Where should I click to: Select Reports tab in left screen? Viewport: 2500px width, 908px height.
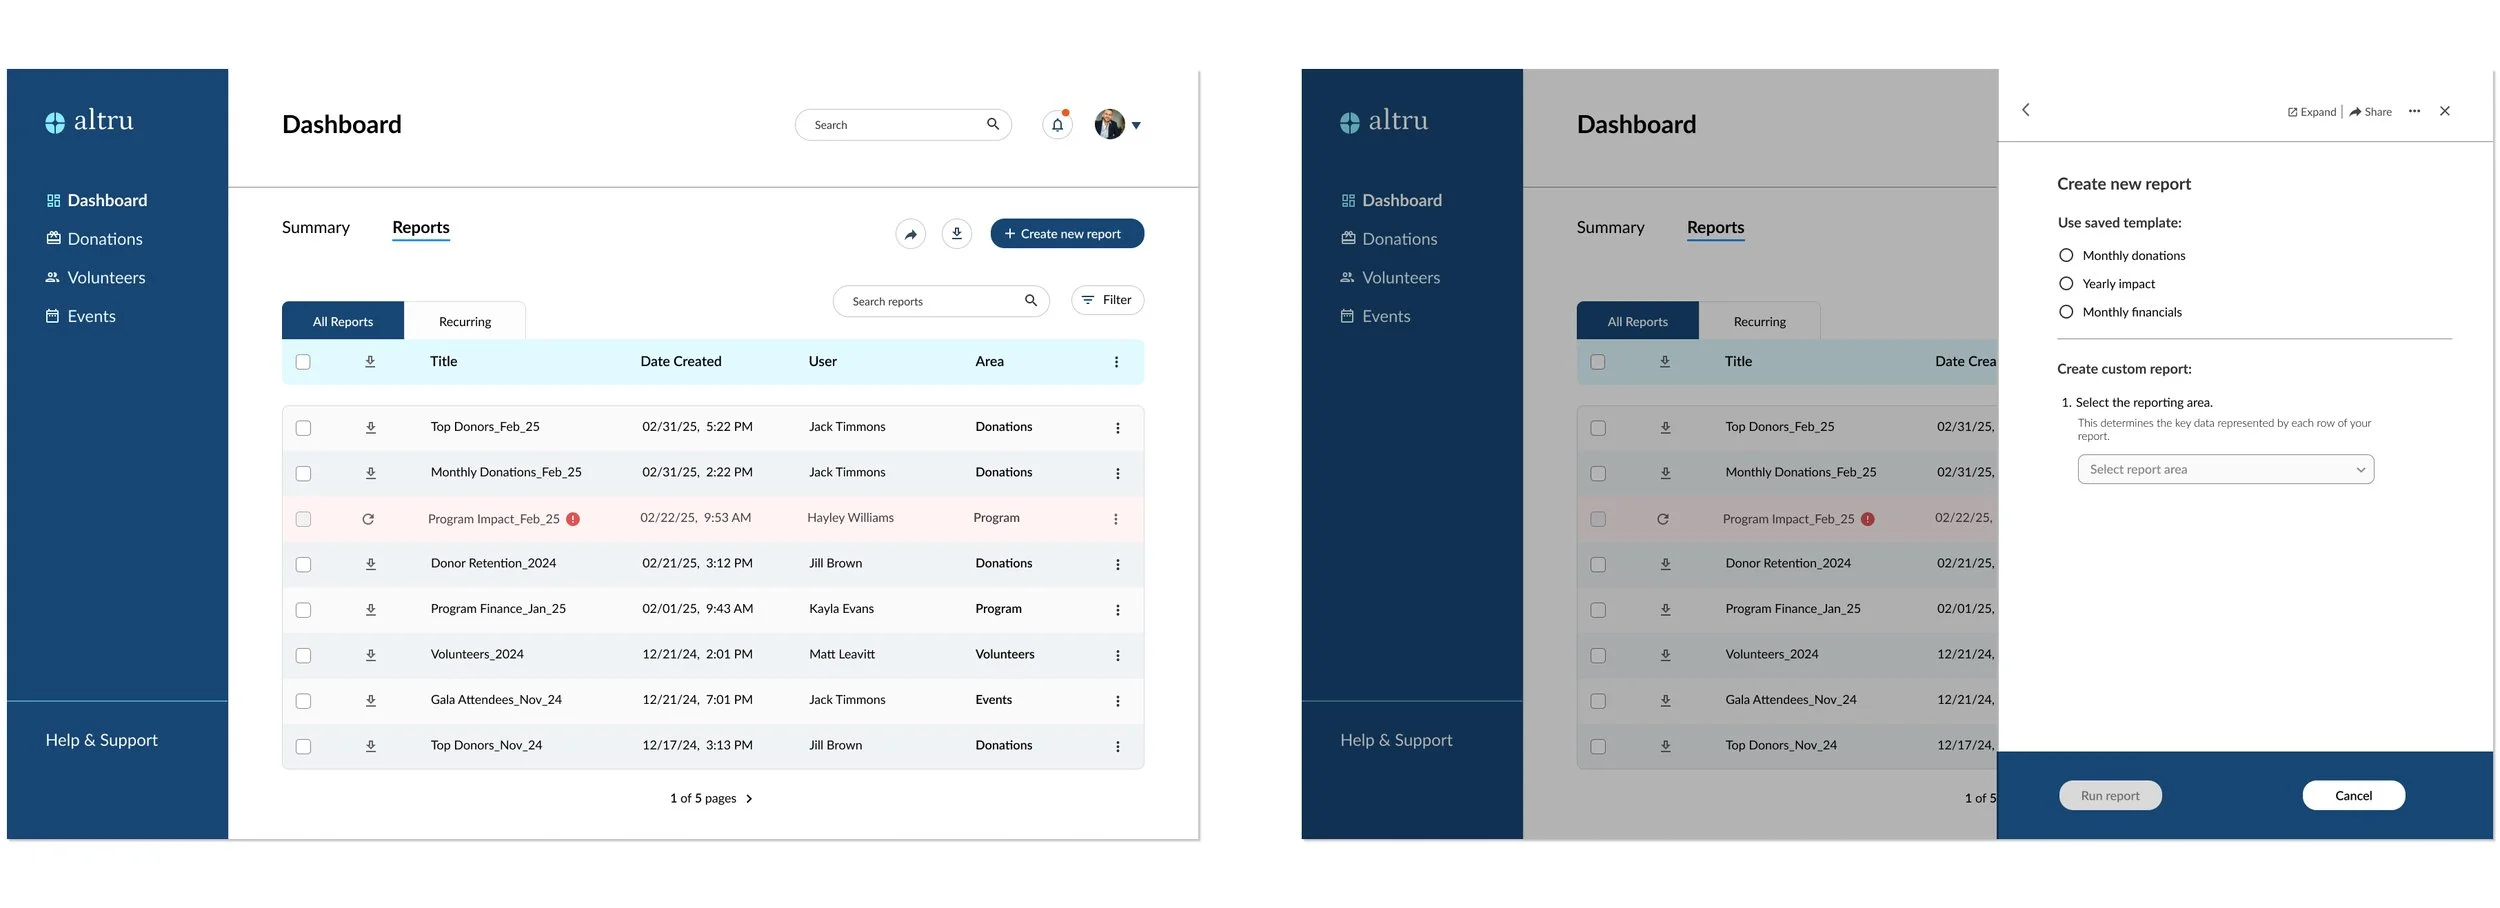point(421,228)
